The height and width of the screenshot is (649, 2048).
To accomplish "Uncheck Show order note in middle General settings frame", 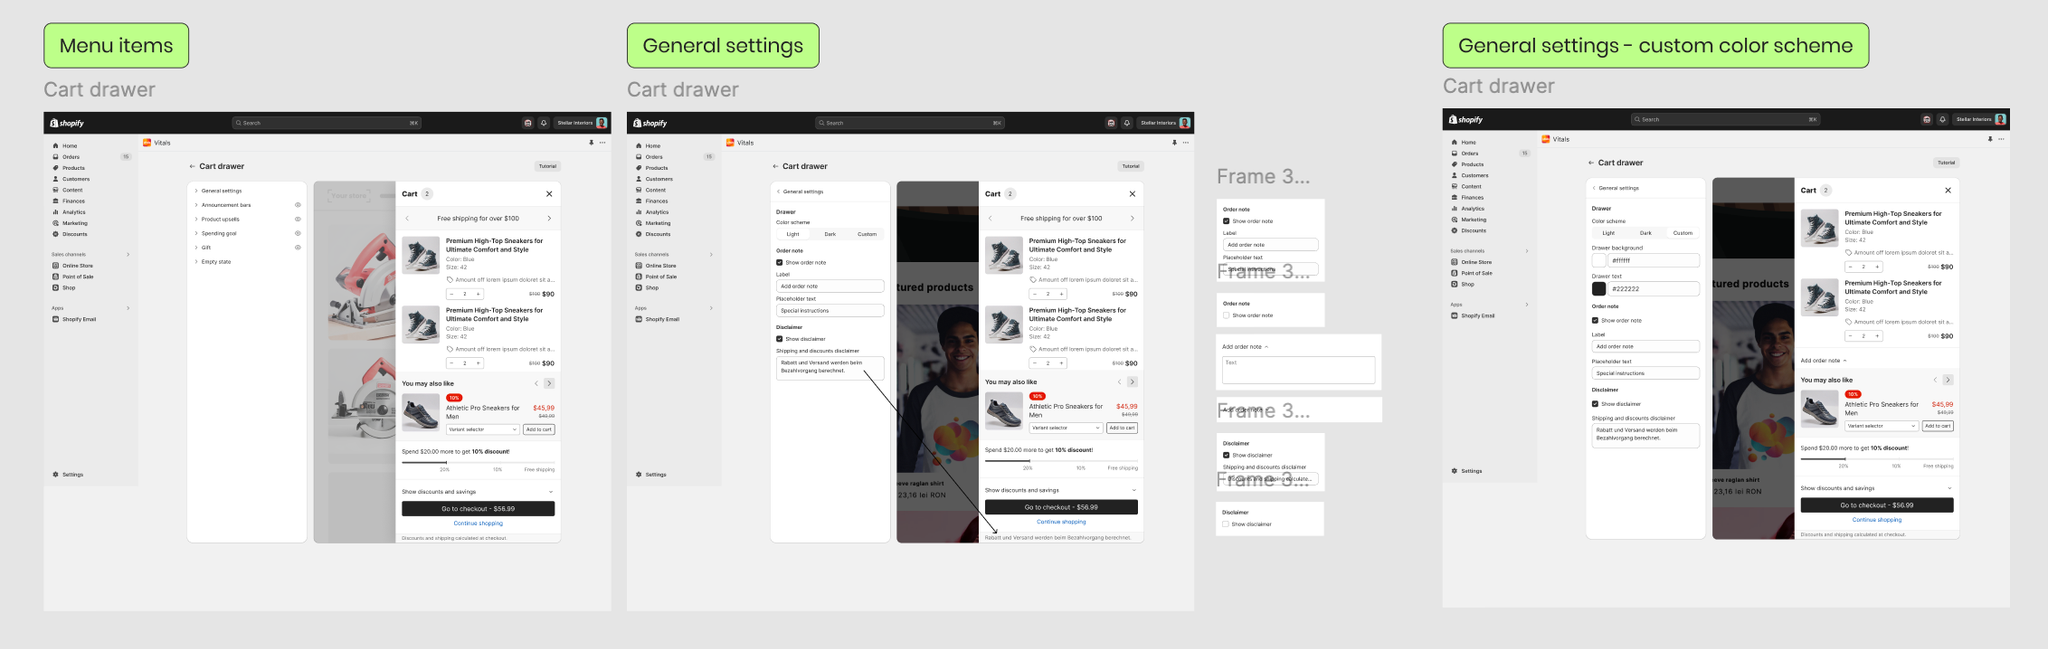I will click(x=779, y=263).
